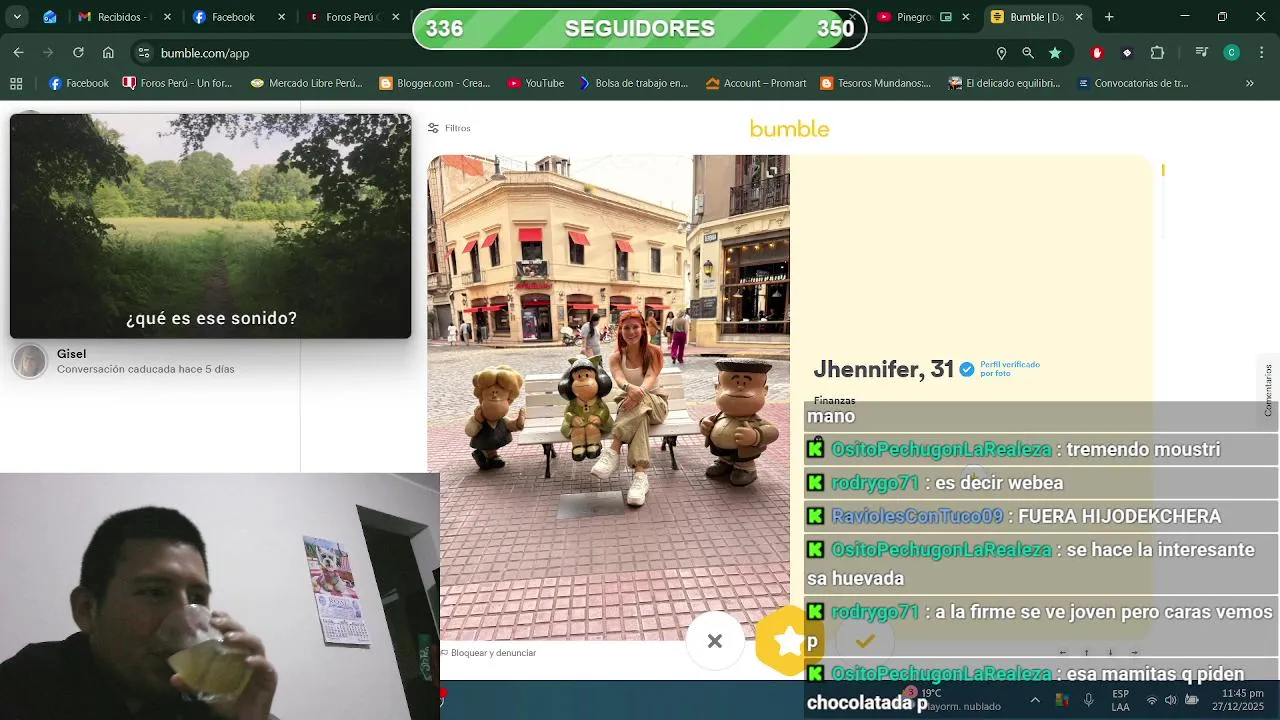The height and width of the screenshot is (720, 1280).
Task: Open the Bolsa de trabajo bookmark
Action: coord(633,84)
